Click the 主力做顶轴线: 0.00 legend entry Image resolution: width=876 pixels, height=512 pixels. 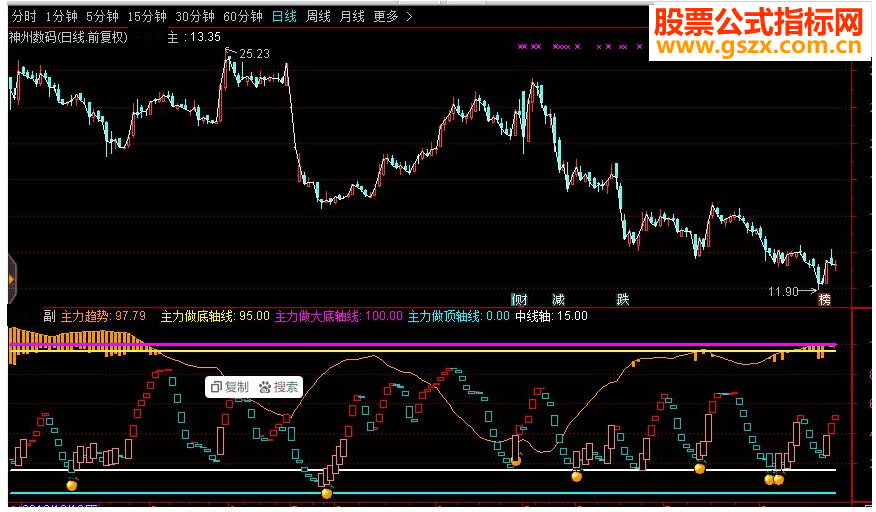coord(459,316)
